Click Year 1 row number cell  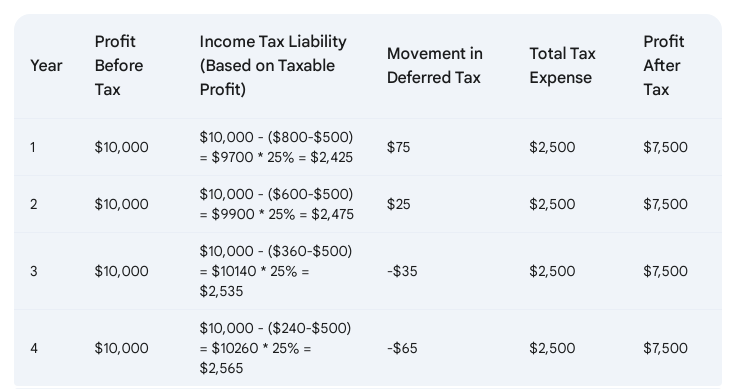(33, 147)
